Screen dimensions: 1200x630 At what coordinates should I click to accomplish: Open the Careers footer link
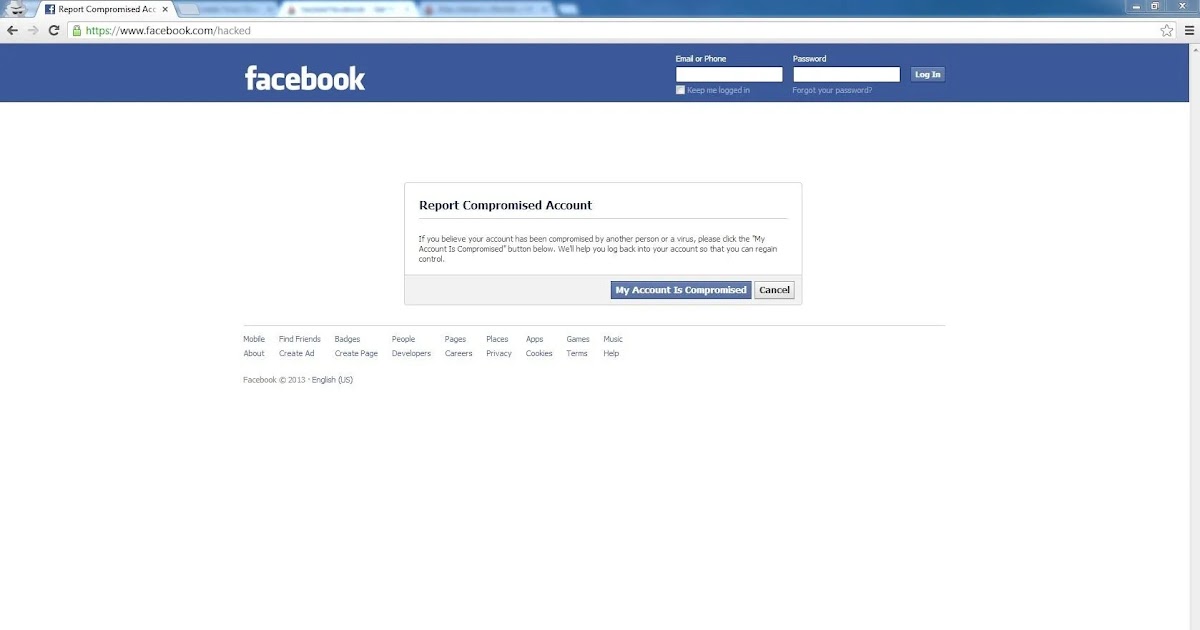459,353
